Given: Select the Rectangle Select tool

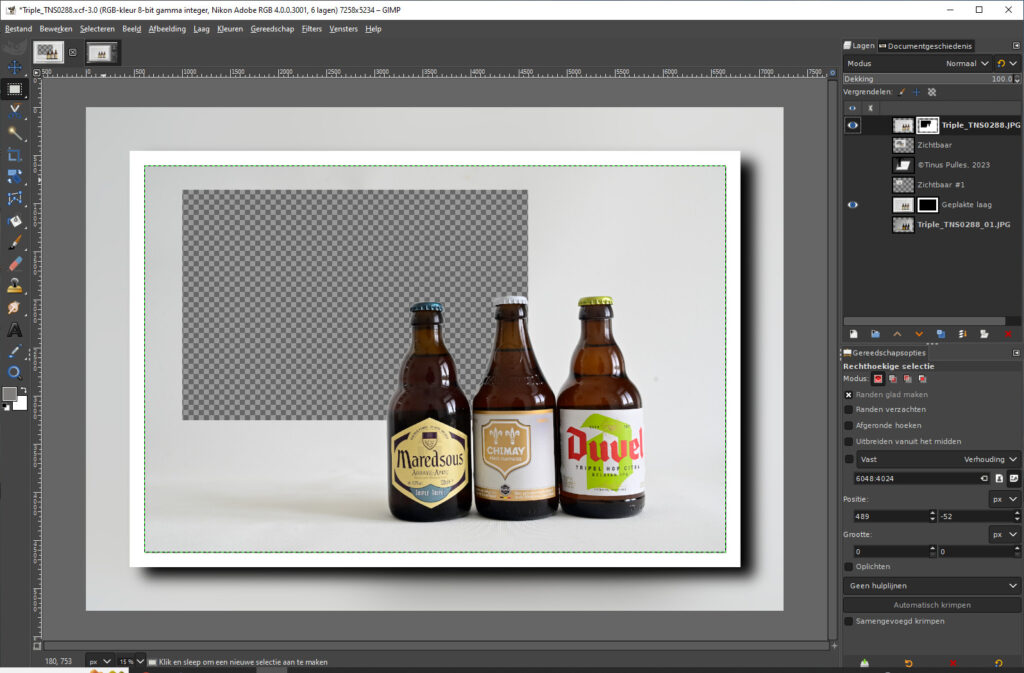Looking at the screenshot, I should click(x=14, y=89).
